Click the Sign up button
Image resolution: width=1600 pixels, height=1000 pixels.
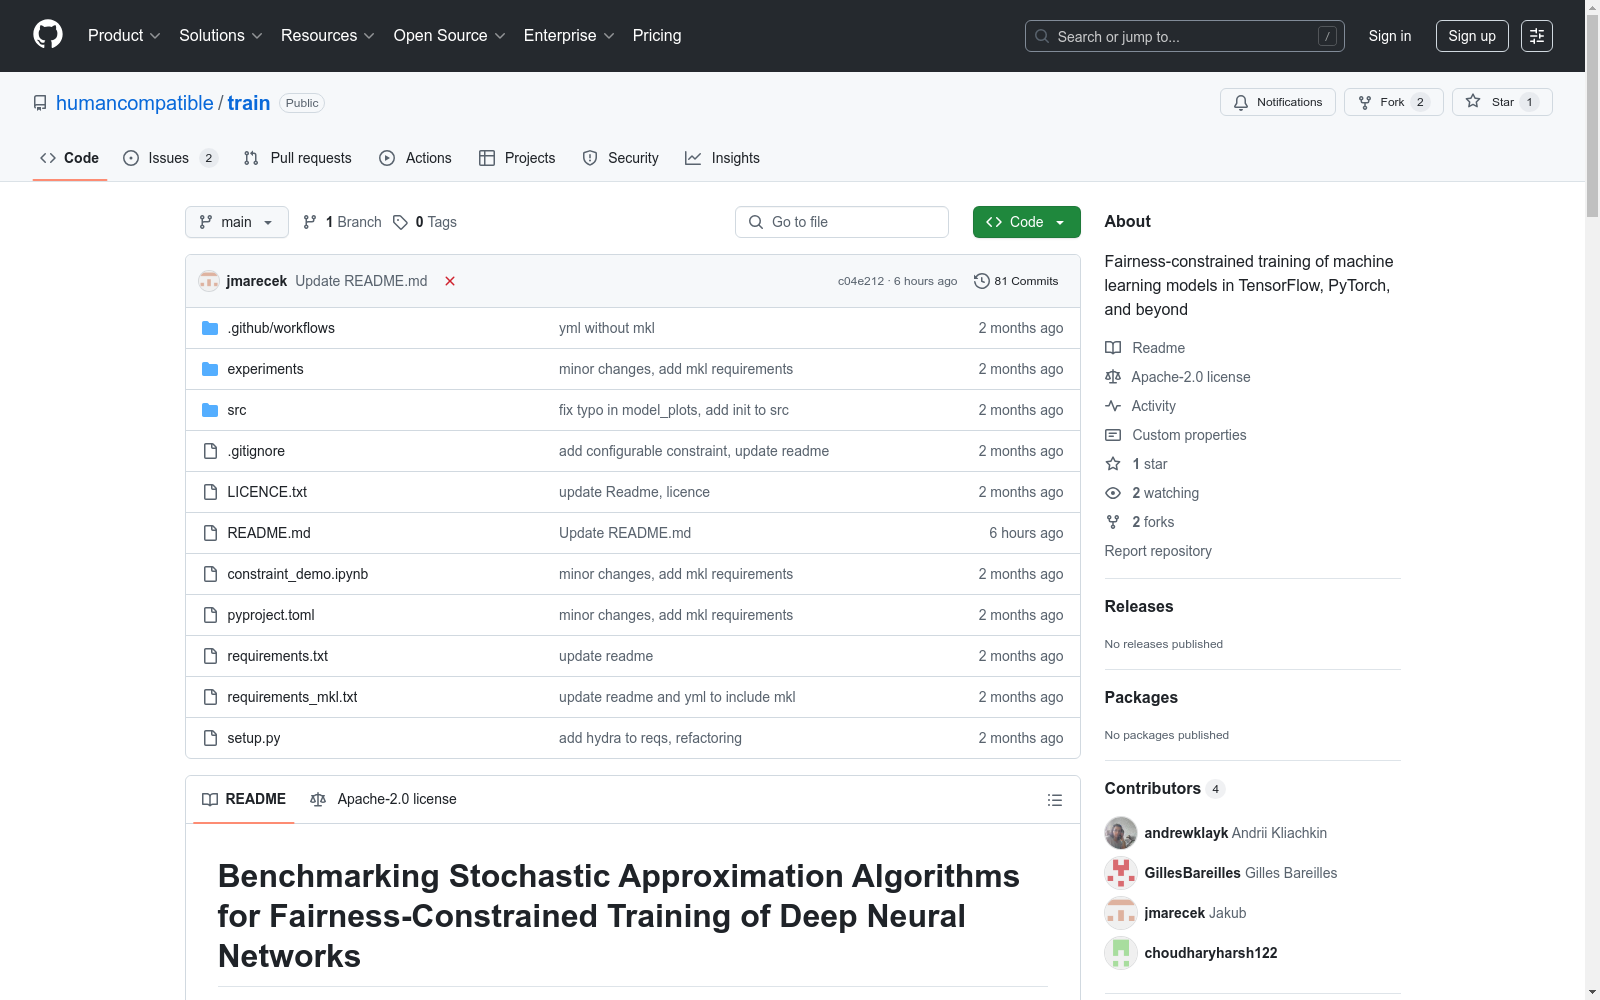click(x=1472, y=36)
